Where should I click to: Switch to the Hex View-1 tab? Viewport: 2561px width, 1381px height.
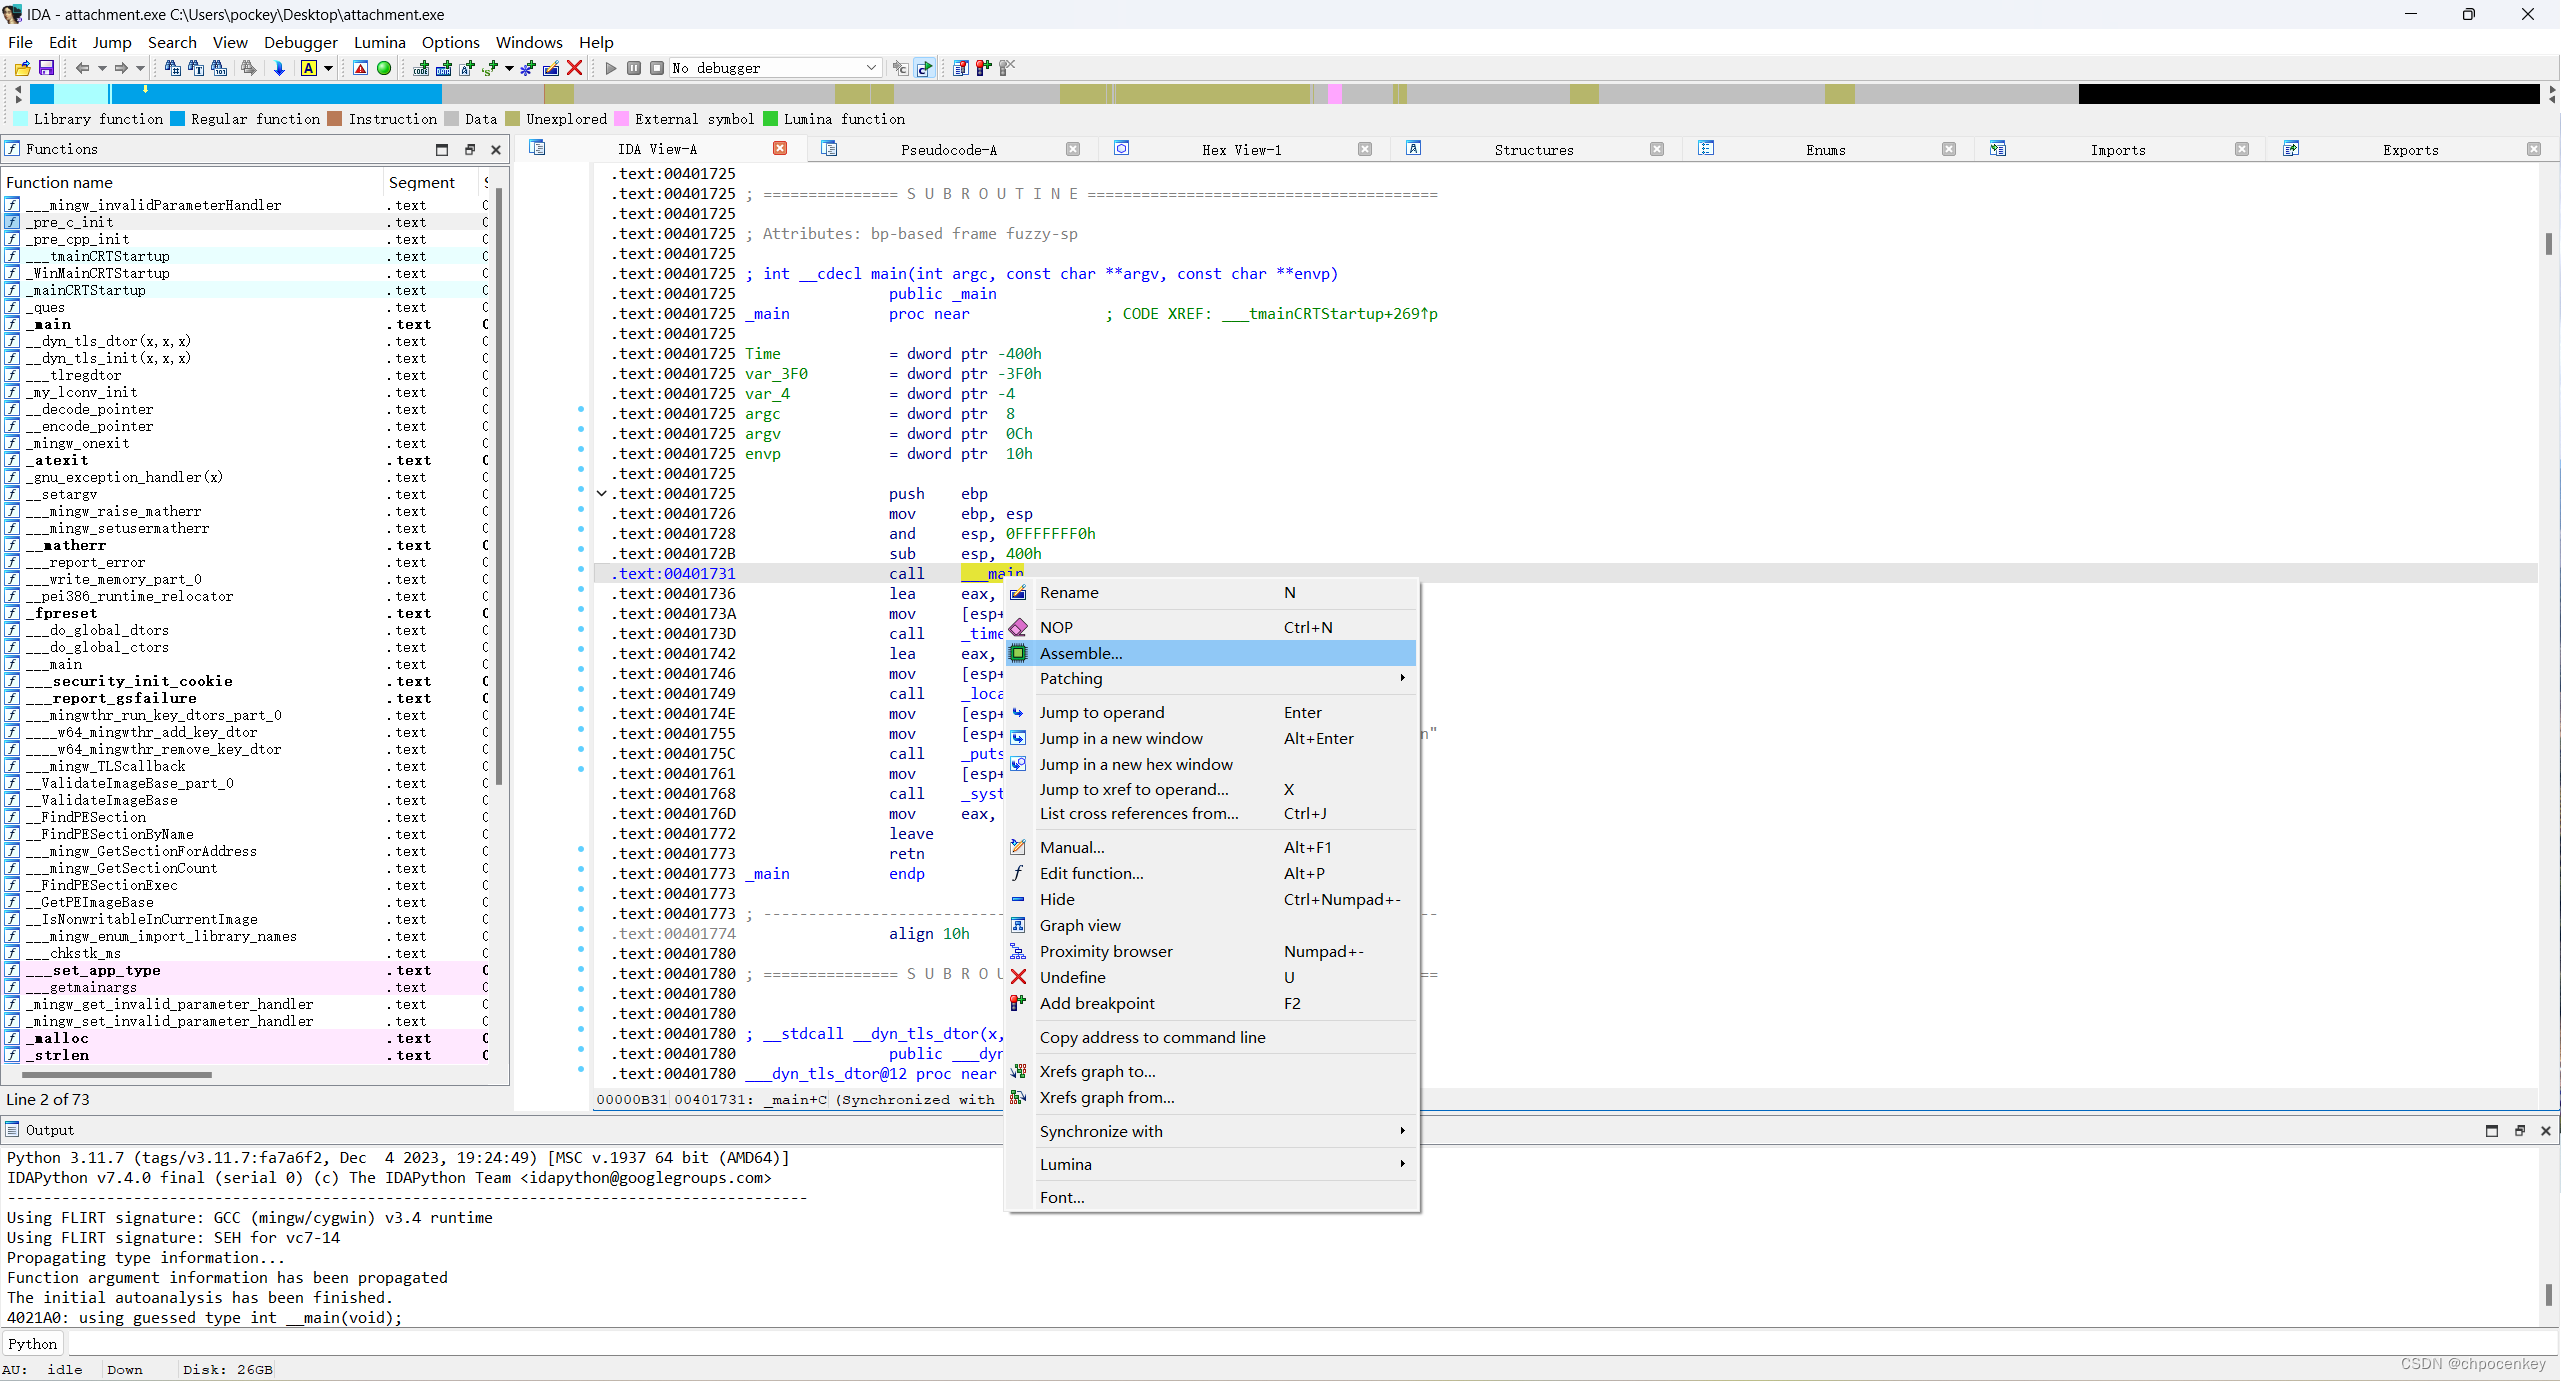tap(1241, 150)
